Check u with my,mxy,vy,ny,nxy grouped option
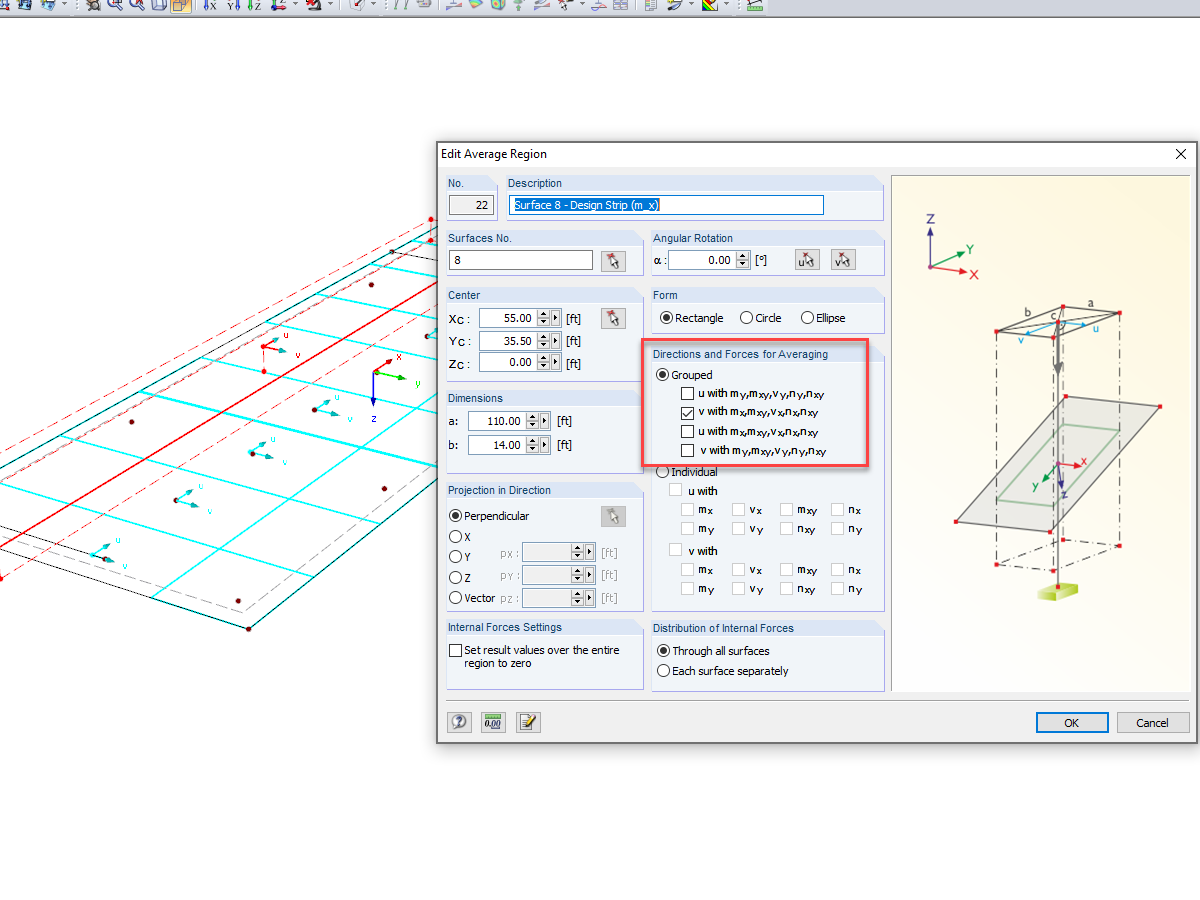 point(687,393)
